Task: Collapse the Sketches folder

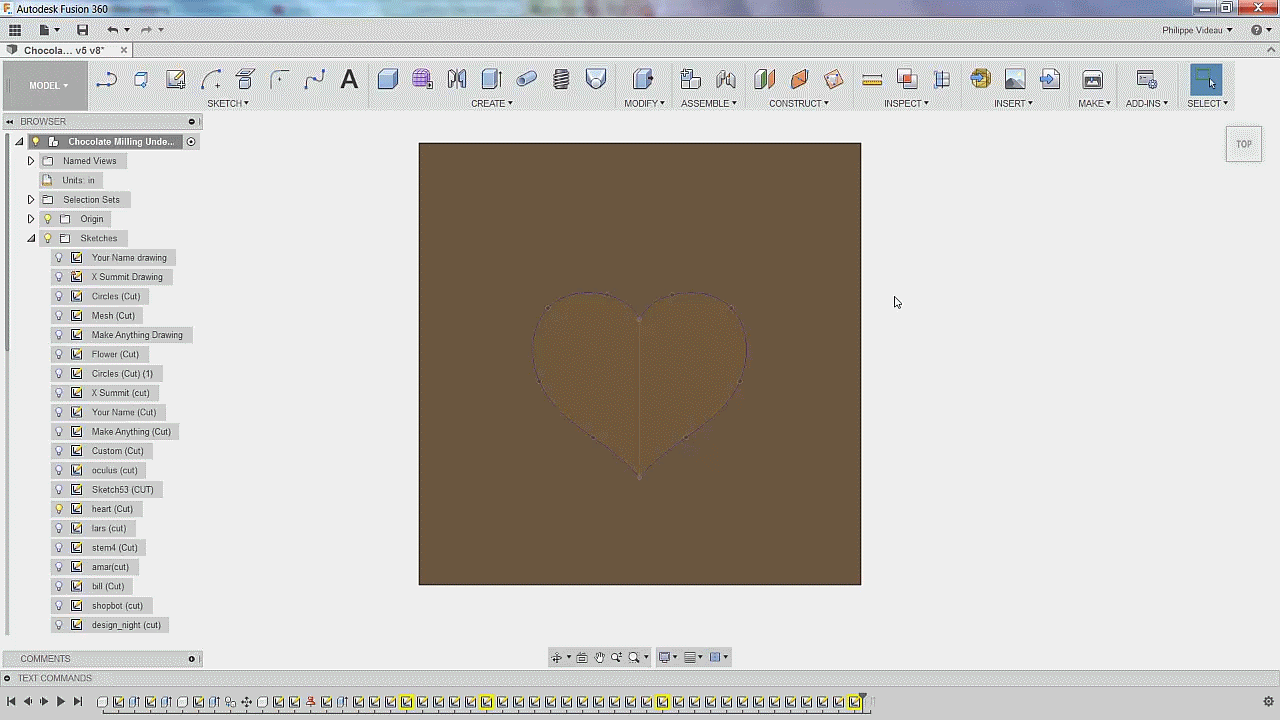Action: point(31,239)
